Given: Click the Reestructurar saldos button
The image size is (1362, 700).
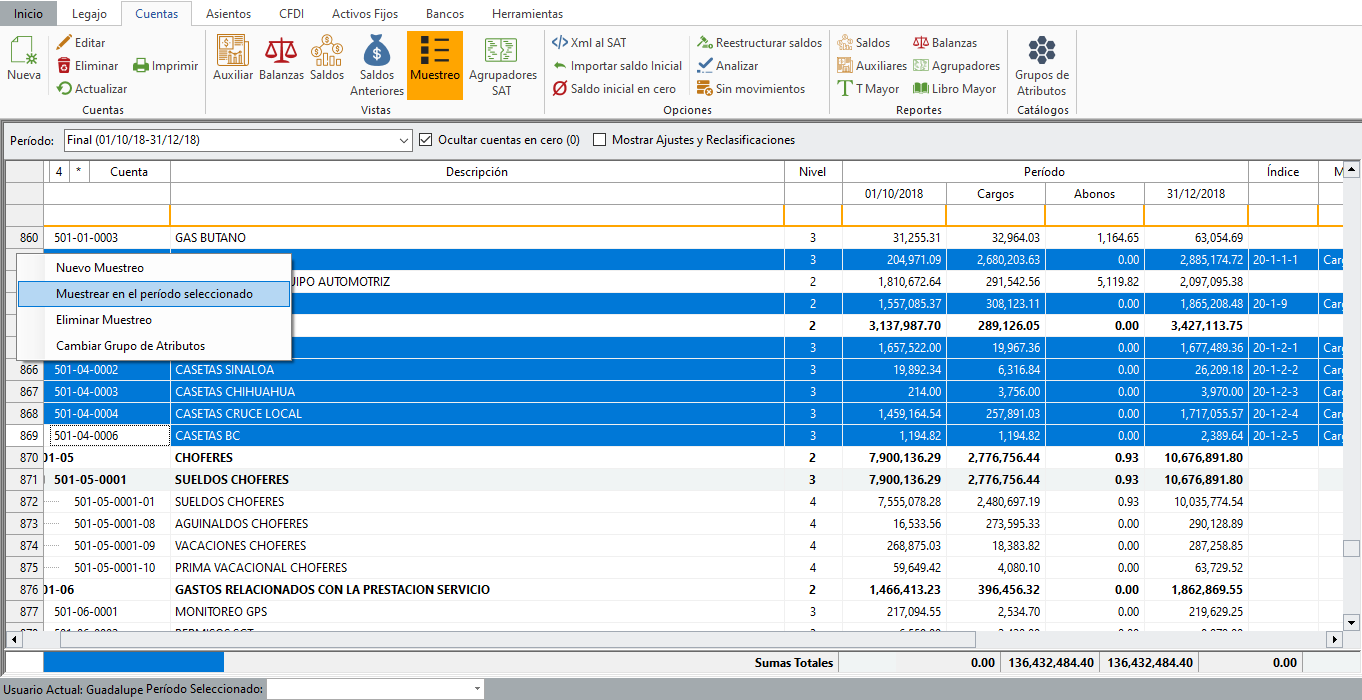Looking at the screenshot, I should click(x=759, y=43).
